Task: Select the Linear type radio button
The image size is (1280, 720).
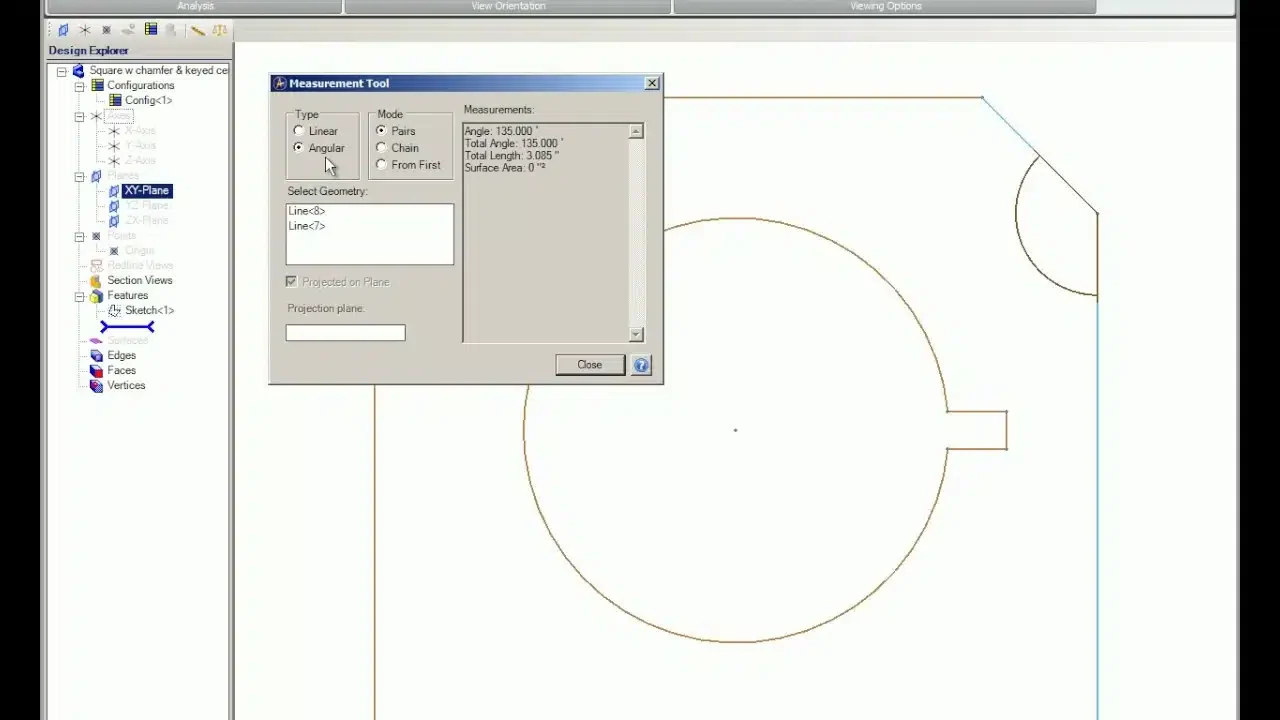Action: point(298,131)
